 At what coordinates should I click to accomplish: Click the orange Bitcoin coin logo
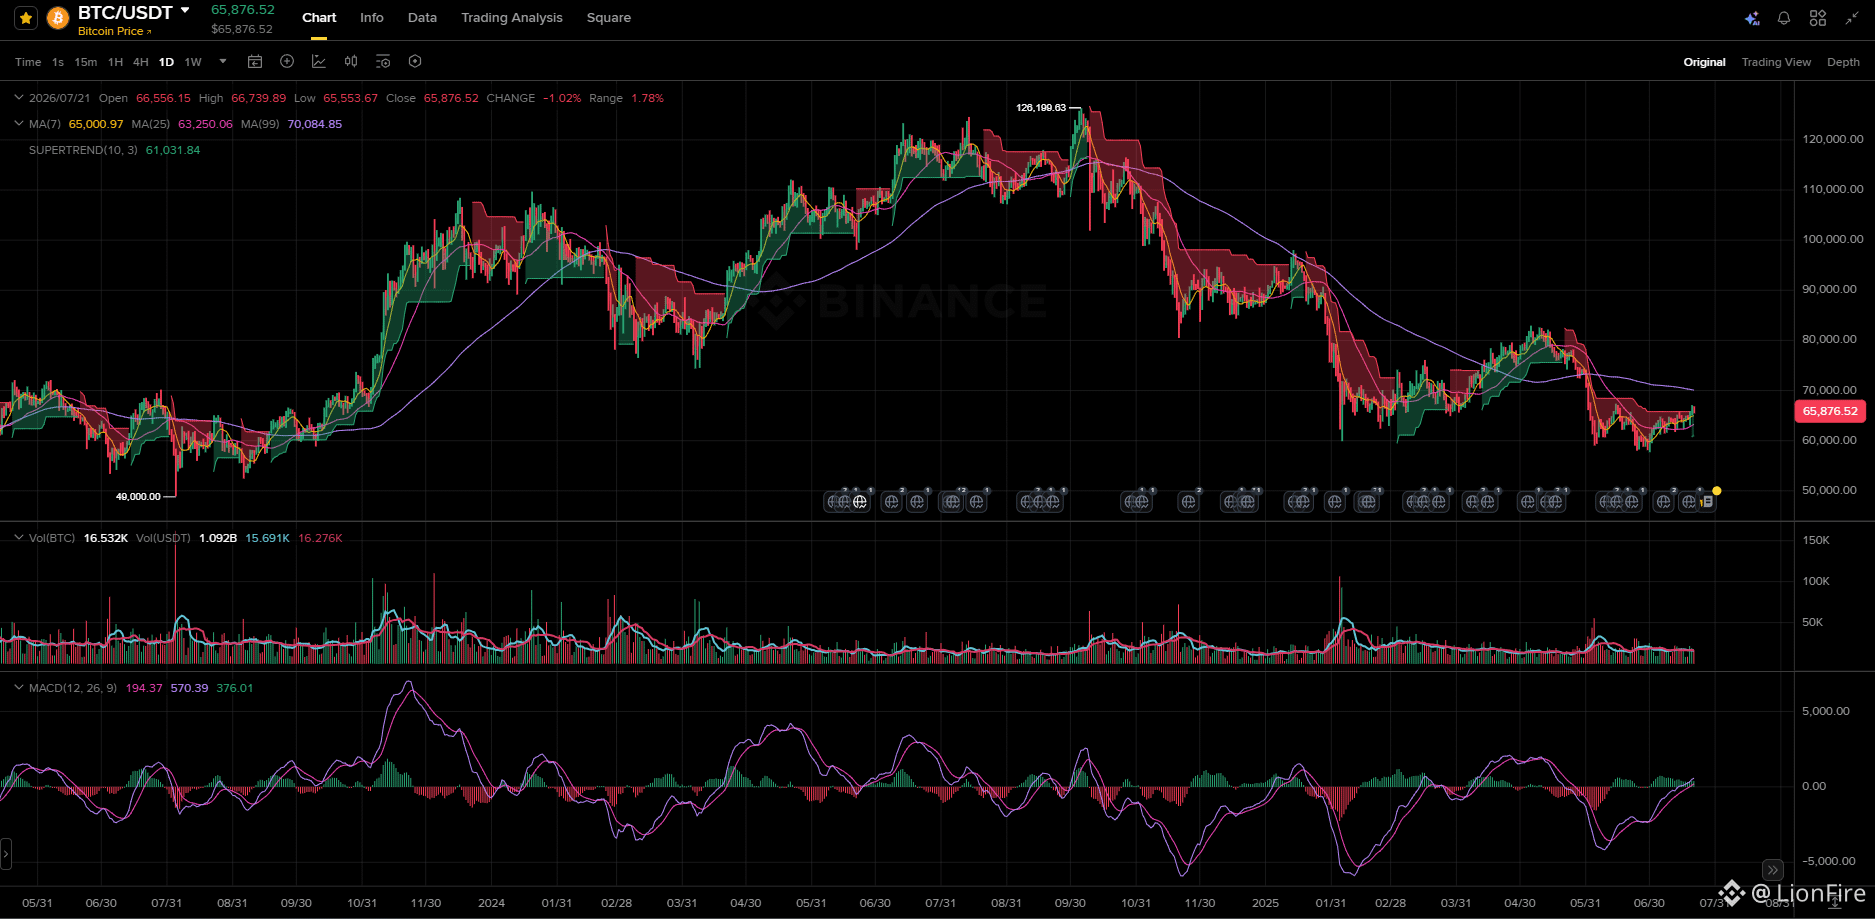point(58,18)
